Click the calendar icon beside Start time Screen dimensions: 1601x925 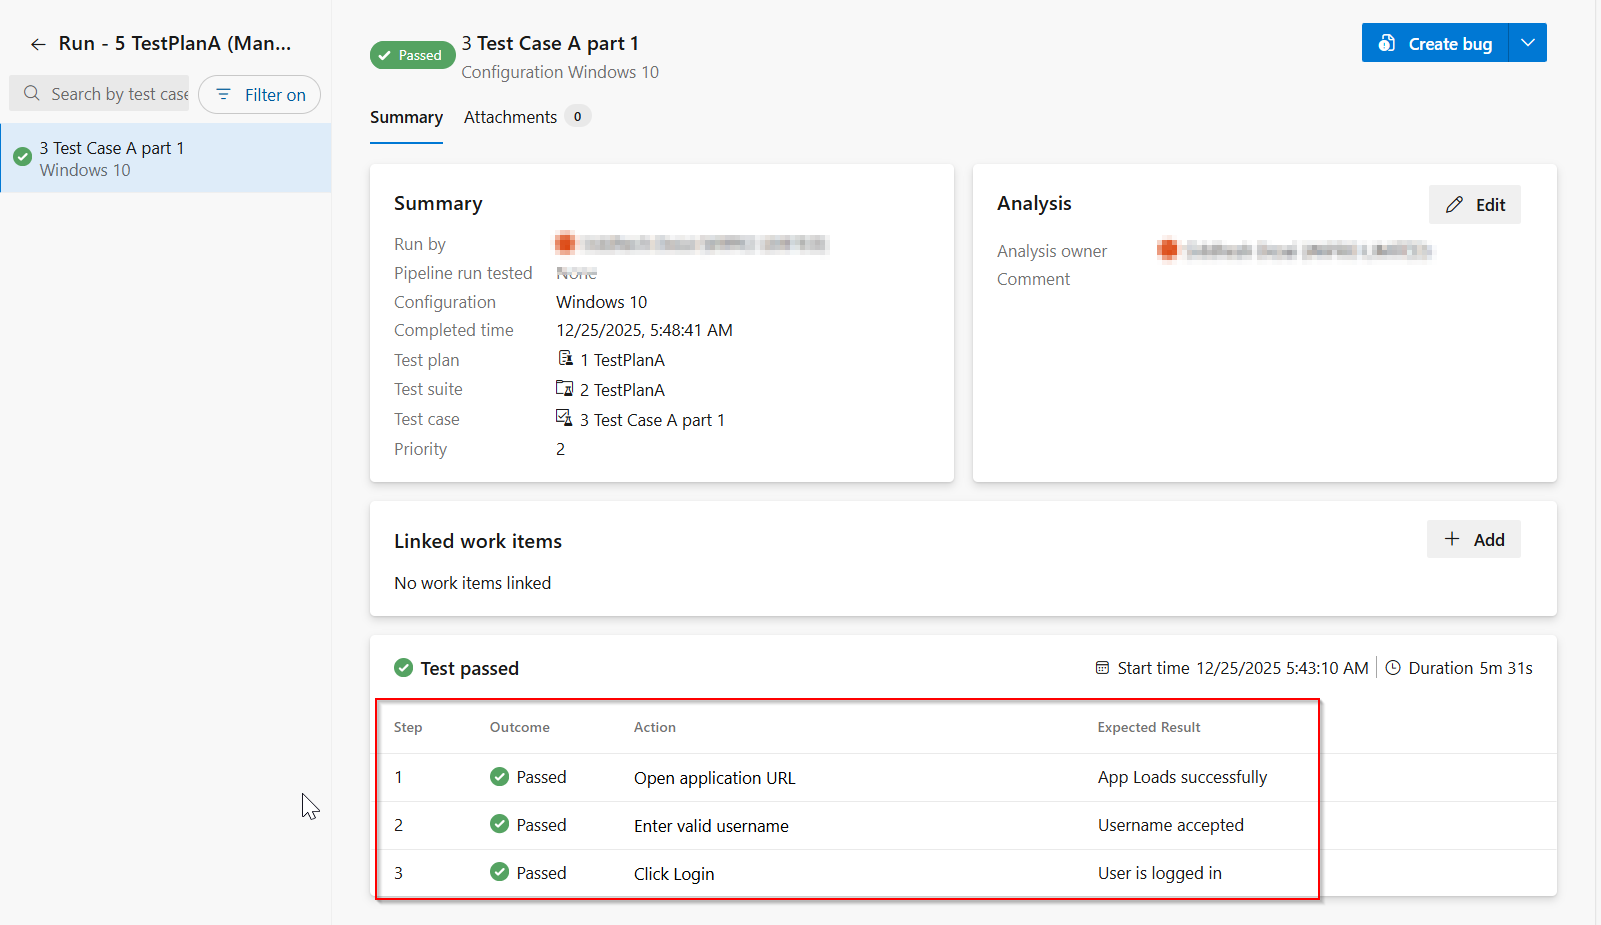coord(1102,668)
